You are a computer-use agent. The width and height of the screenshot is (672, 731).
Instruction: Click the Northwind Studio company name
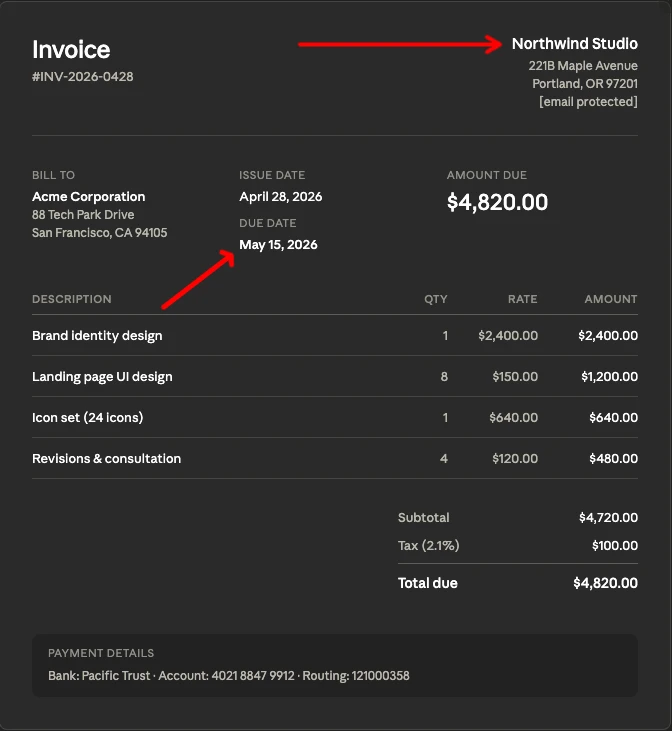pos(575,44)
